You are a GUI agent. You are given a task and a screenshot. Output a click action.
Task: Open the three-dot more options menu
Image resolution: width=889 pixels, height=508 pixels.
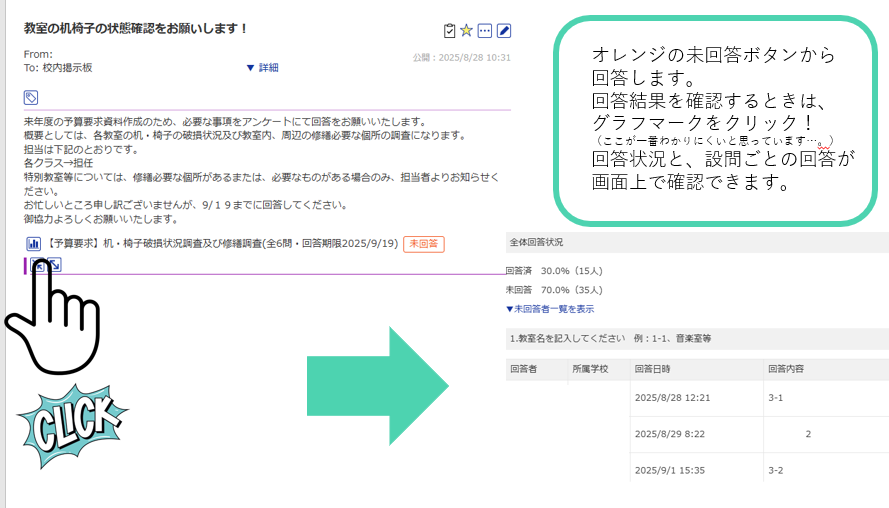click(x=485, y=30)
